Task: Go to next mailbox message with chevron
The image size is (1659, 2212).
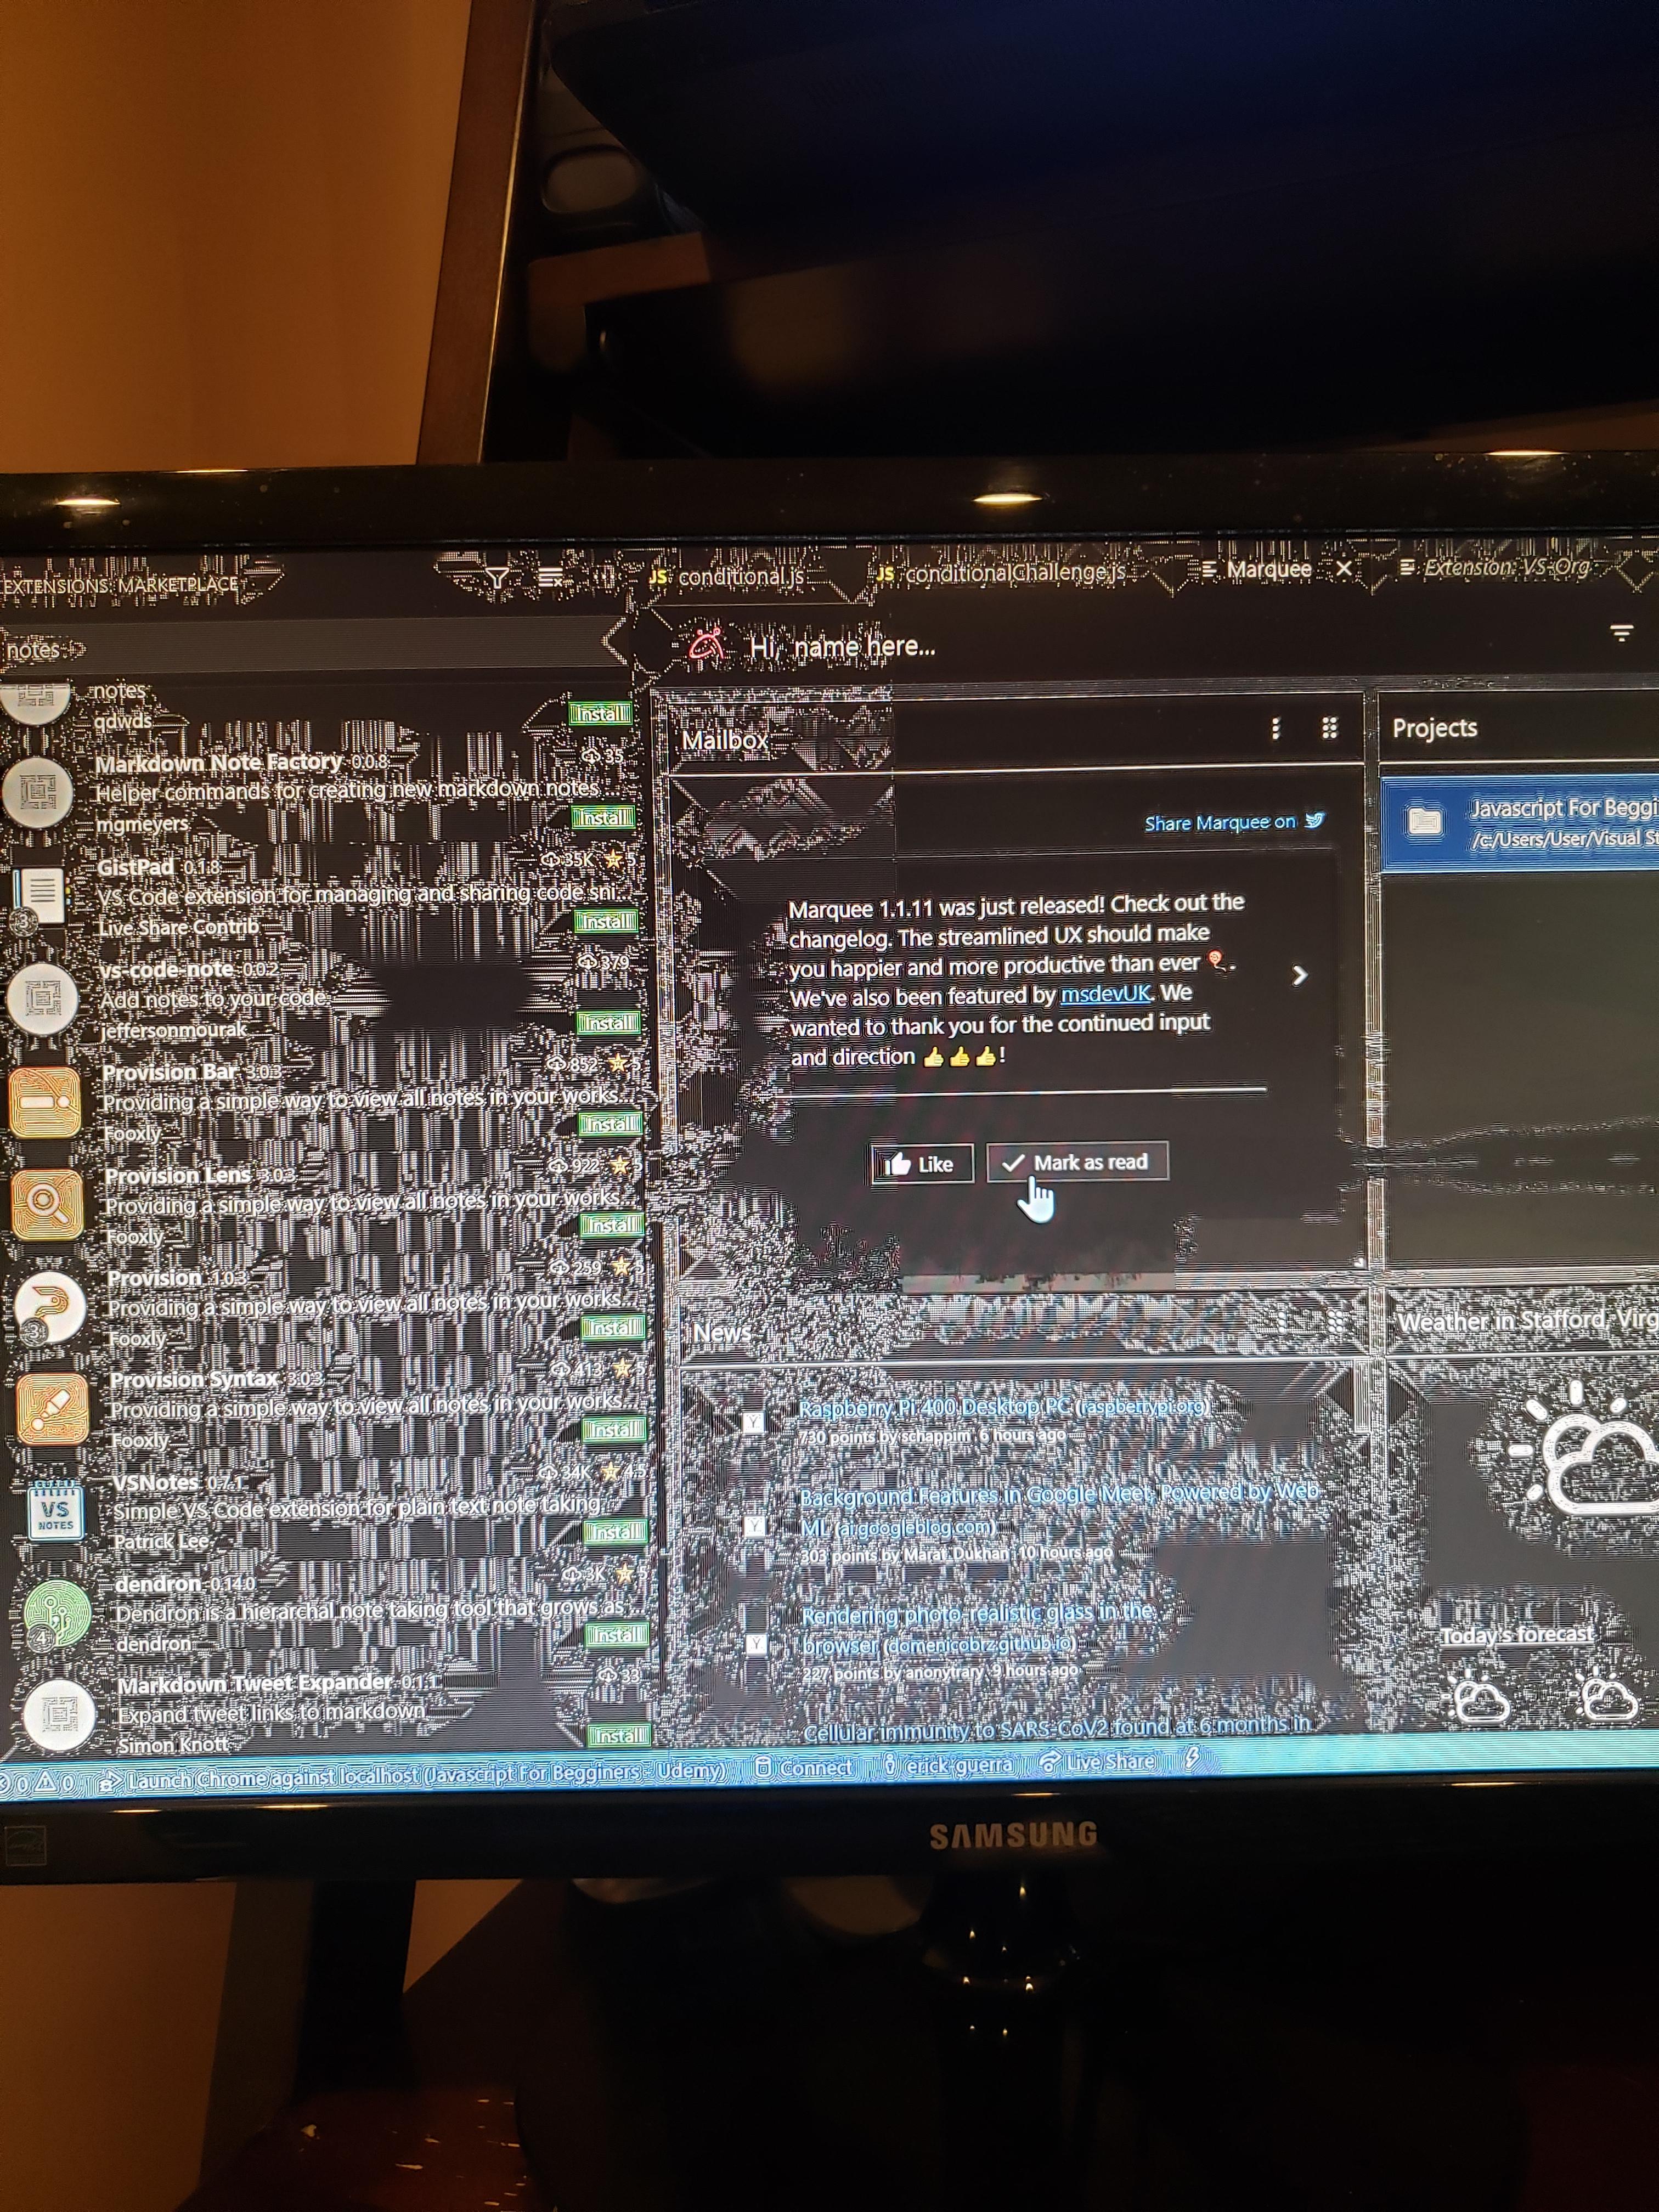Action: (1299, 975)
